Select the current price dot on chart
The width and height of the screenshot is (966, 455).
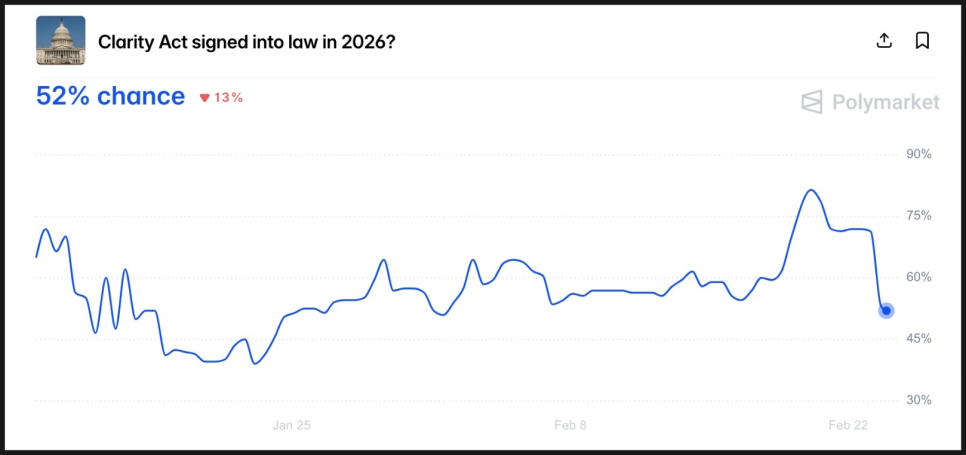(886, 311)
